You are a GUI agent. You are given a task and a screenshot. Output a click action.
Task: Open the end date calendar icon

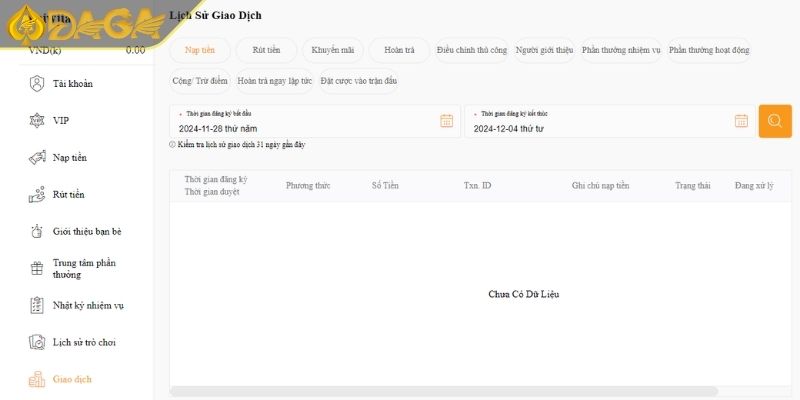[x=741, y=121]
